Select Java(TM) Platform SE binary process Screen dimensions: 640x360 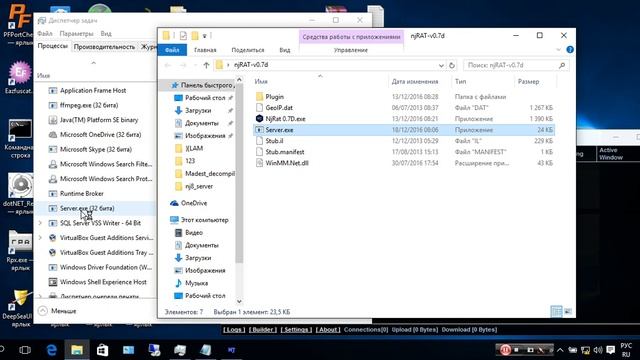(99, 120)
